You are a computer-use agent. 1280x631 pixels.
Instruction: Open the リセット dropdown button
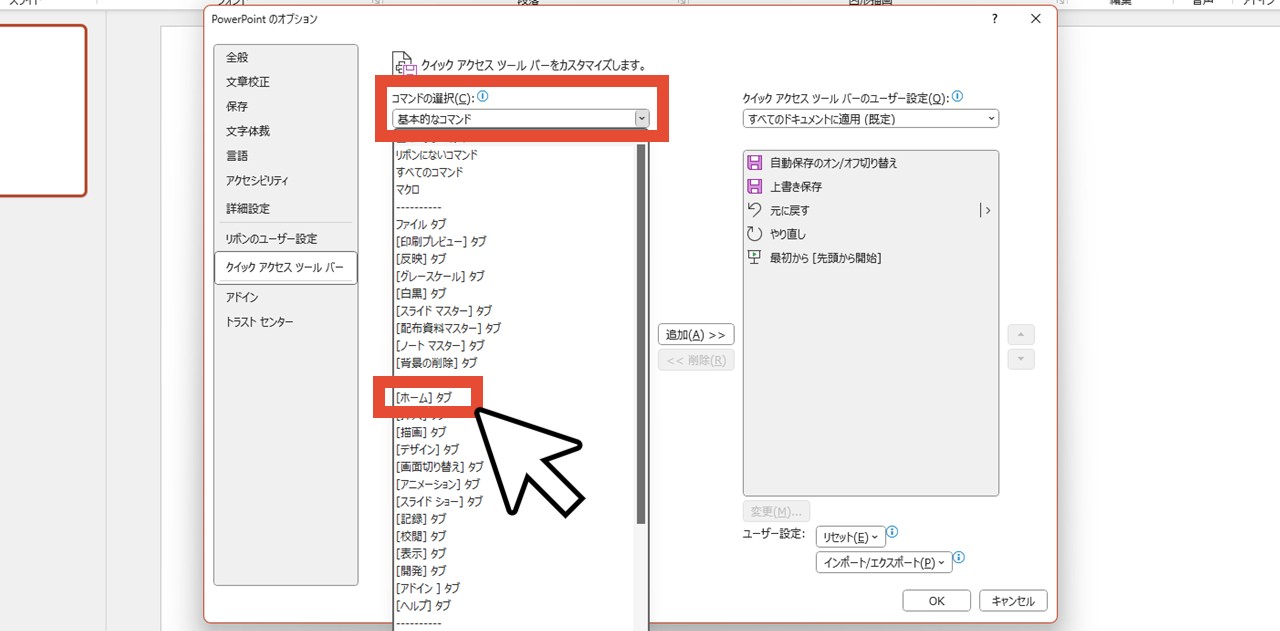850,537
